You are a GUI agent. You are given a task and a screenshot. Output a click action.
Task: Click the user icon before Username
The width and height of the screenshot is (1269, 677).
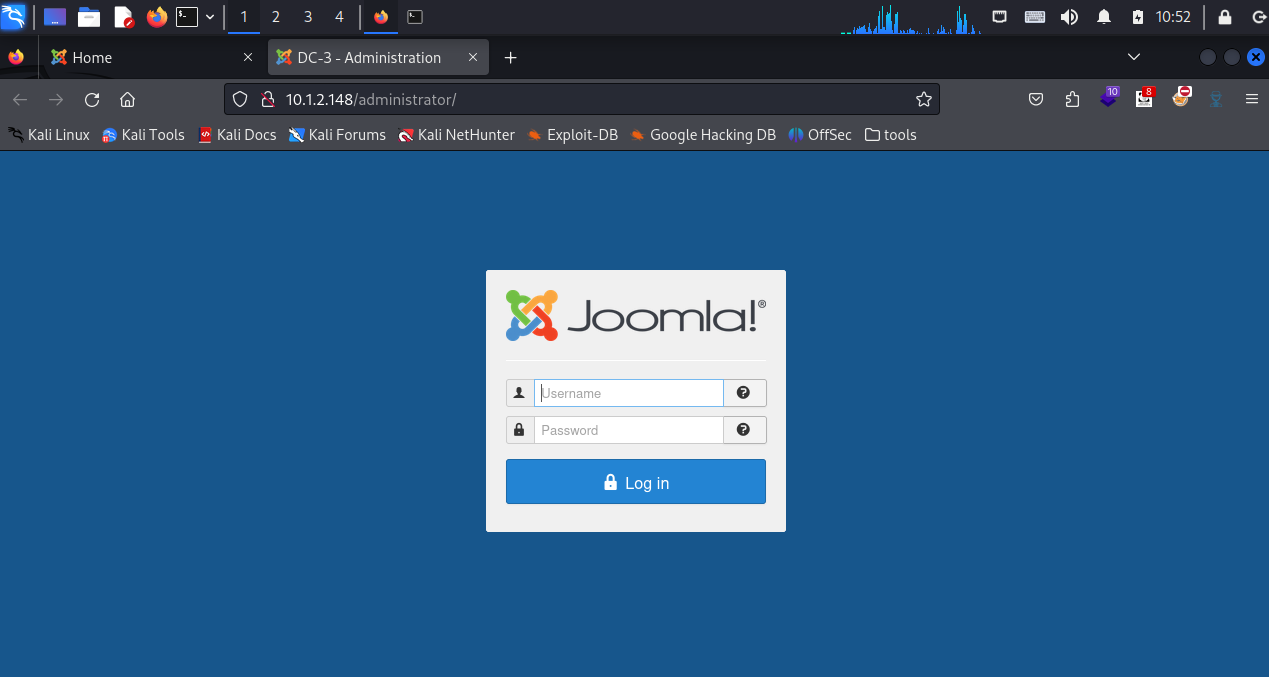pyautogui.click(x=520, y=393)
